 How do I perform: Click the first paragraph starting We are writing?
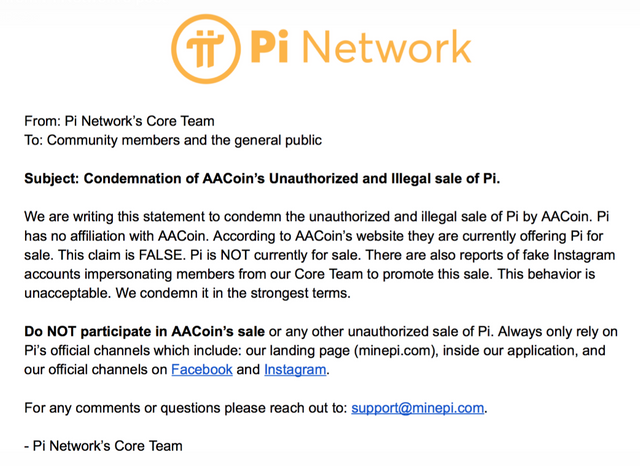[x=320, y=255]
